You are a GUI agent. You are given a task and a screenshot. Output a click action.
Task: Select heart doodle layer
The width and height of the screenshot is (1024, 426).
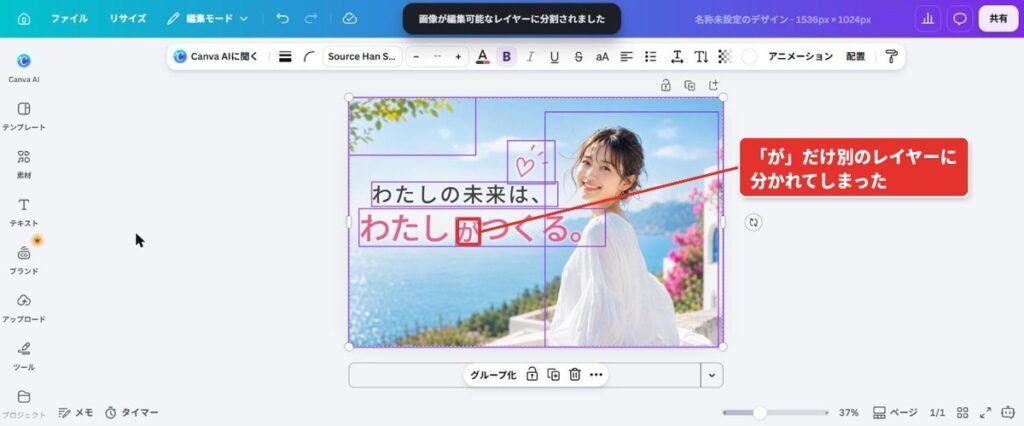point(531,161)
